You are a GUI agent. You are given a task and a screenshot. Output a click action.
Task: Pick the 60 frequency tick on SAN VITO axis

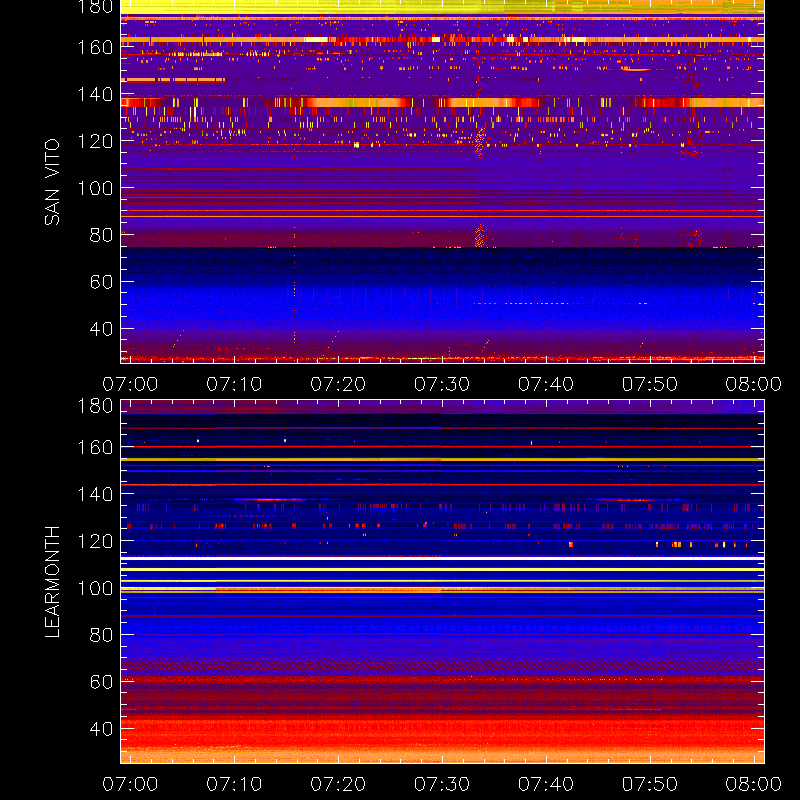point(101,282)
